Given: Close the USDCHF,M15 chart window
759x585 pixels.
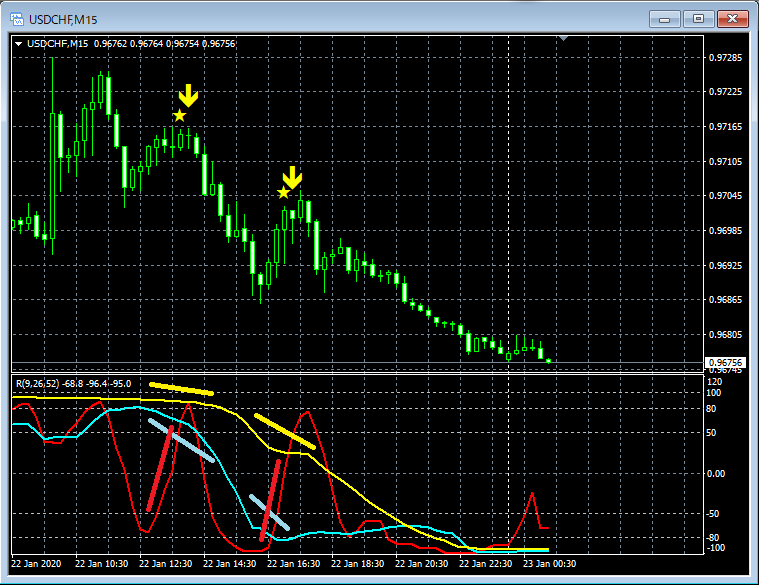Looking at the screenshot, I should click(732, 19).
